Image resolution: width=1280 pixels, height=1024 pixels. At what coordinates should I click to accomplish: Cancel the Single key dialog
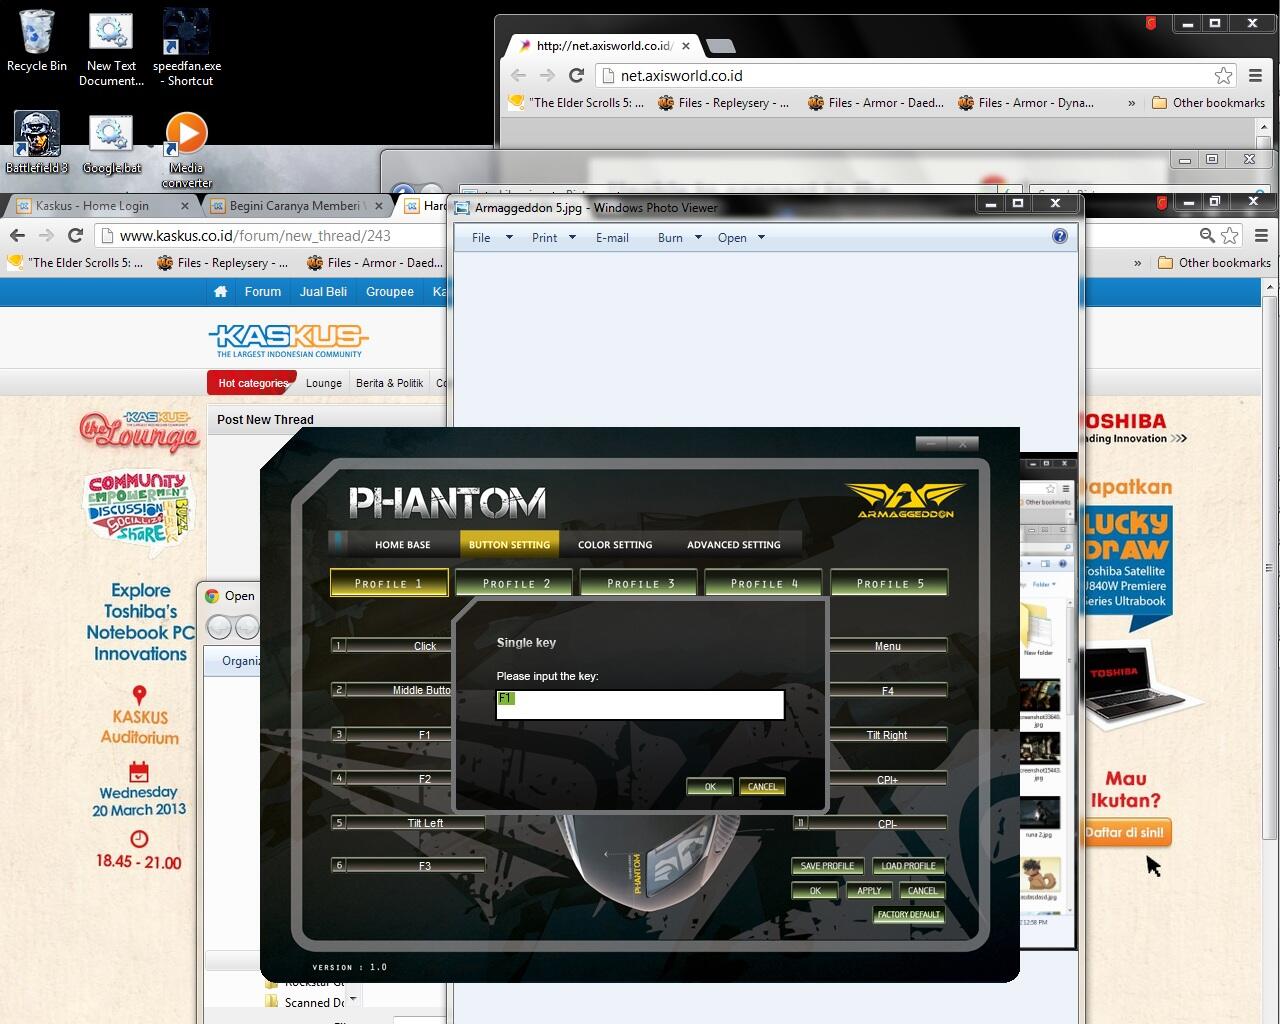(762, 786)
